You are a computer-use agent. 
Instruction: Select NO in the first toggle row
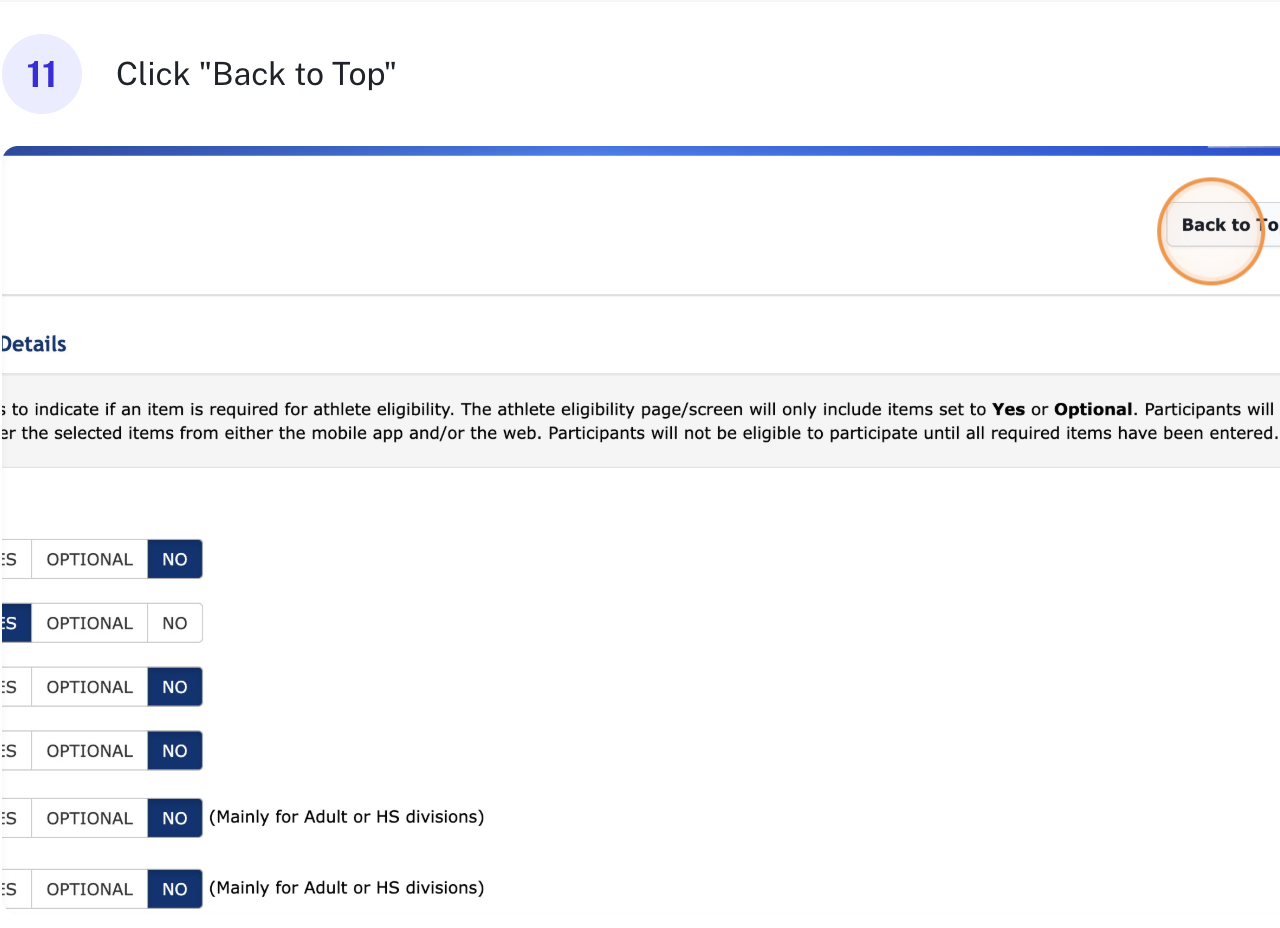(175, 559)
